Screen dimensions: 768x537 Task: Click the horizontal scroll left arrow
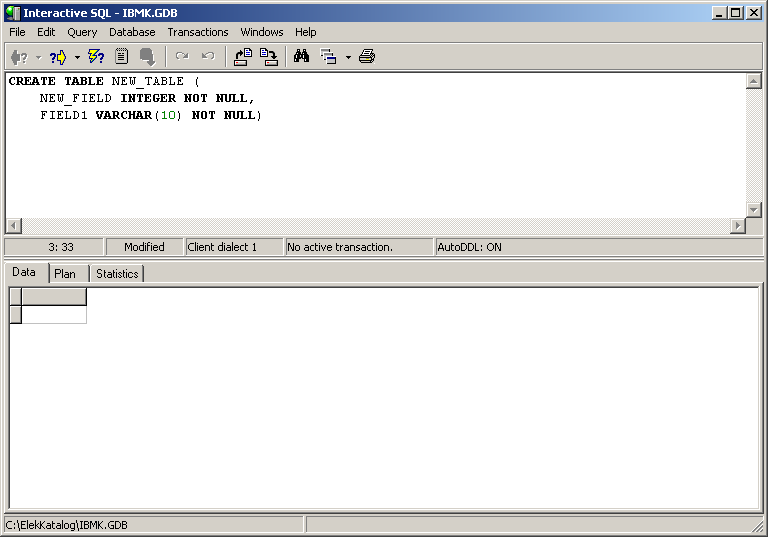(x=14, y=226)
